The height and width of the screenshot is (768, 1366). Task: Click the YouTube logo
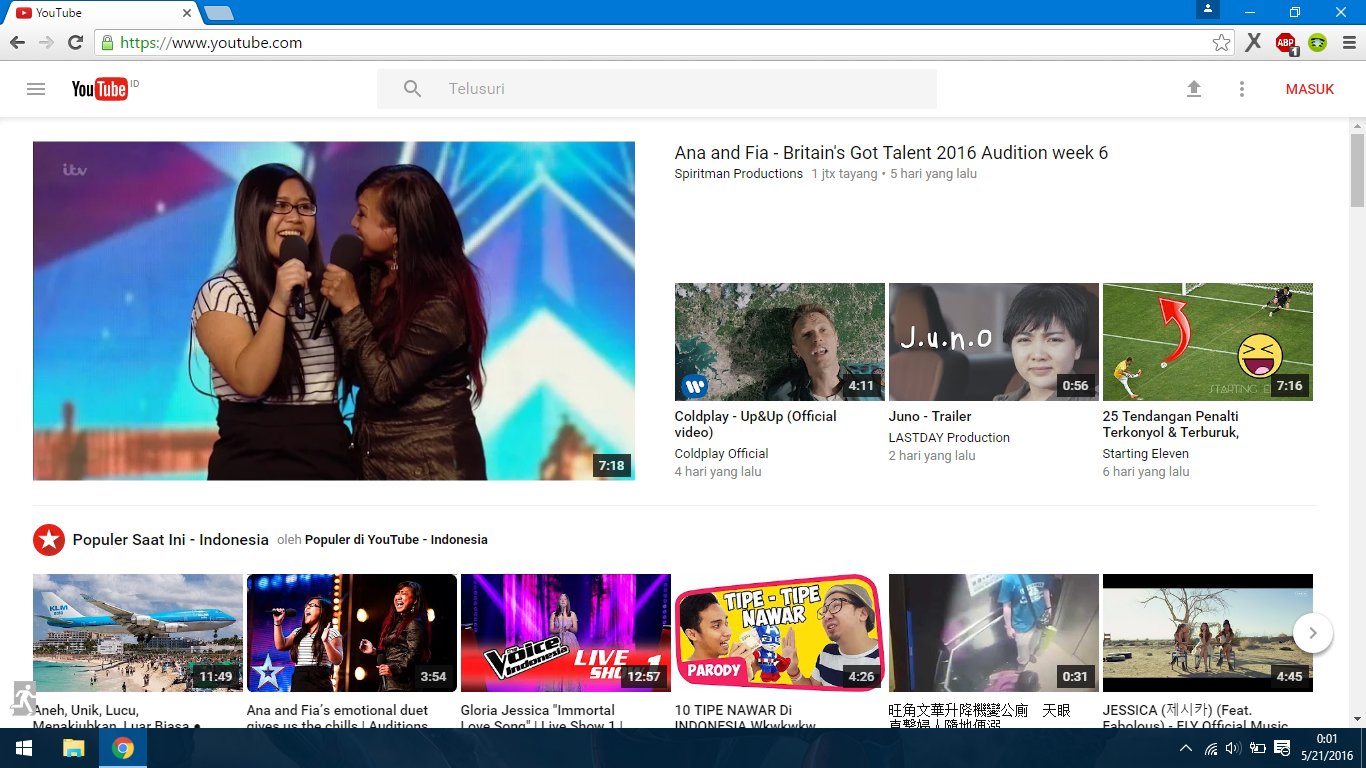100,88
